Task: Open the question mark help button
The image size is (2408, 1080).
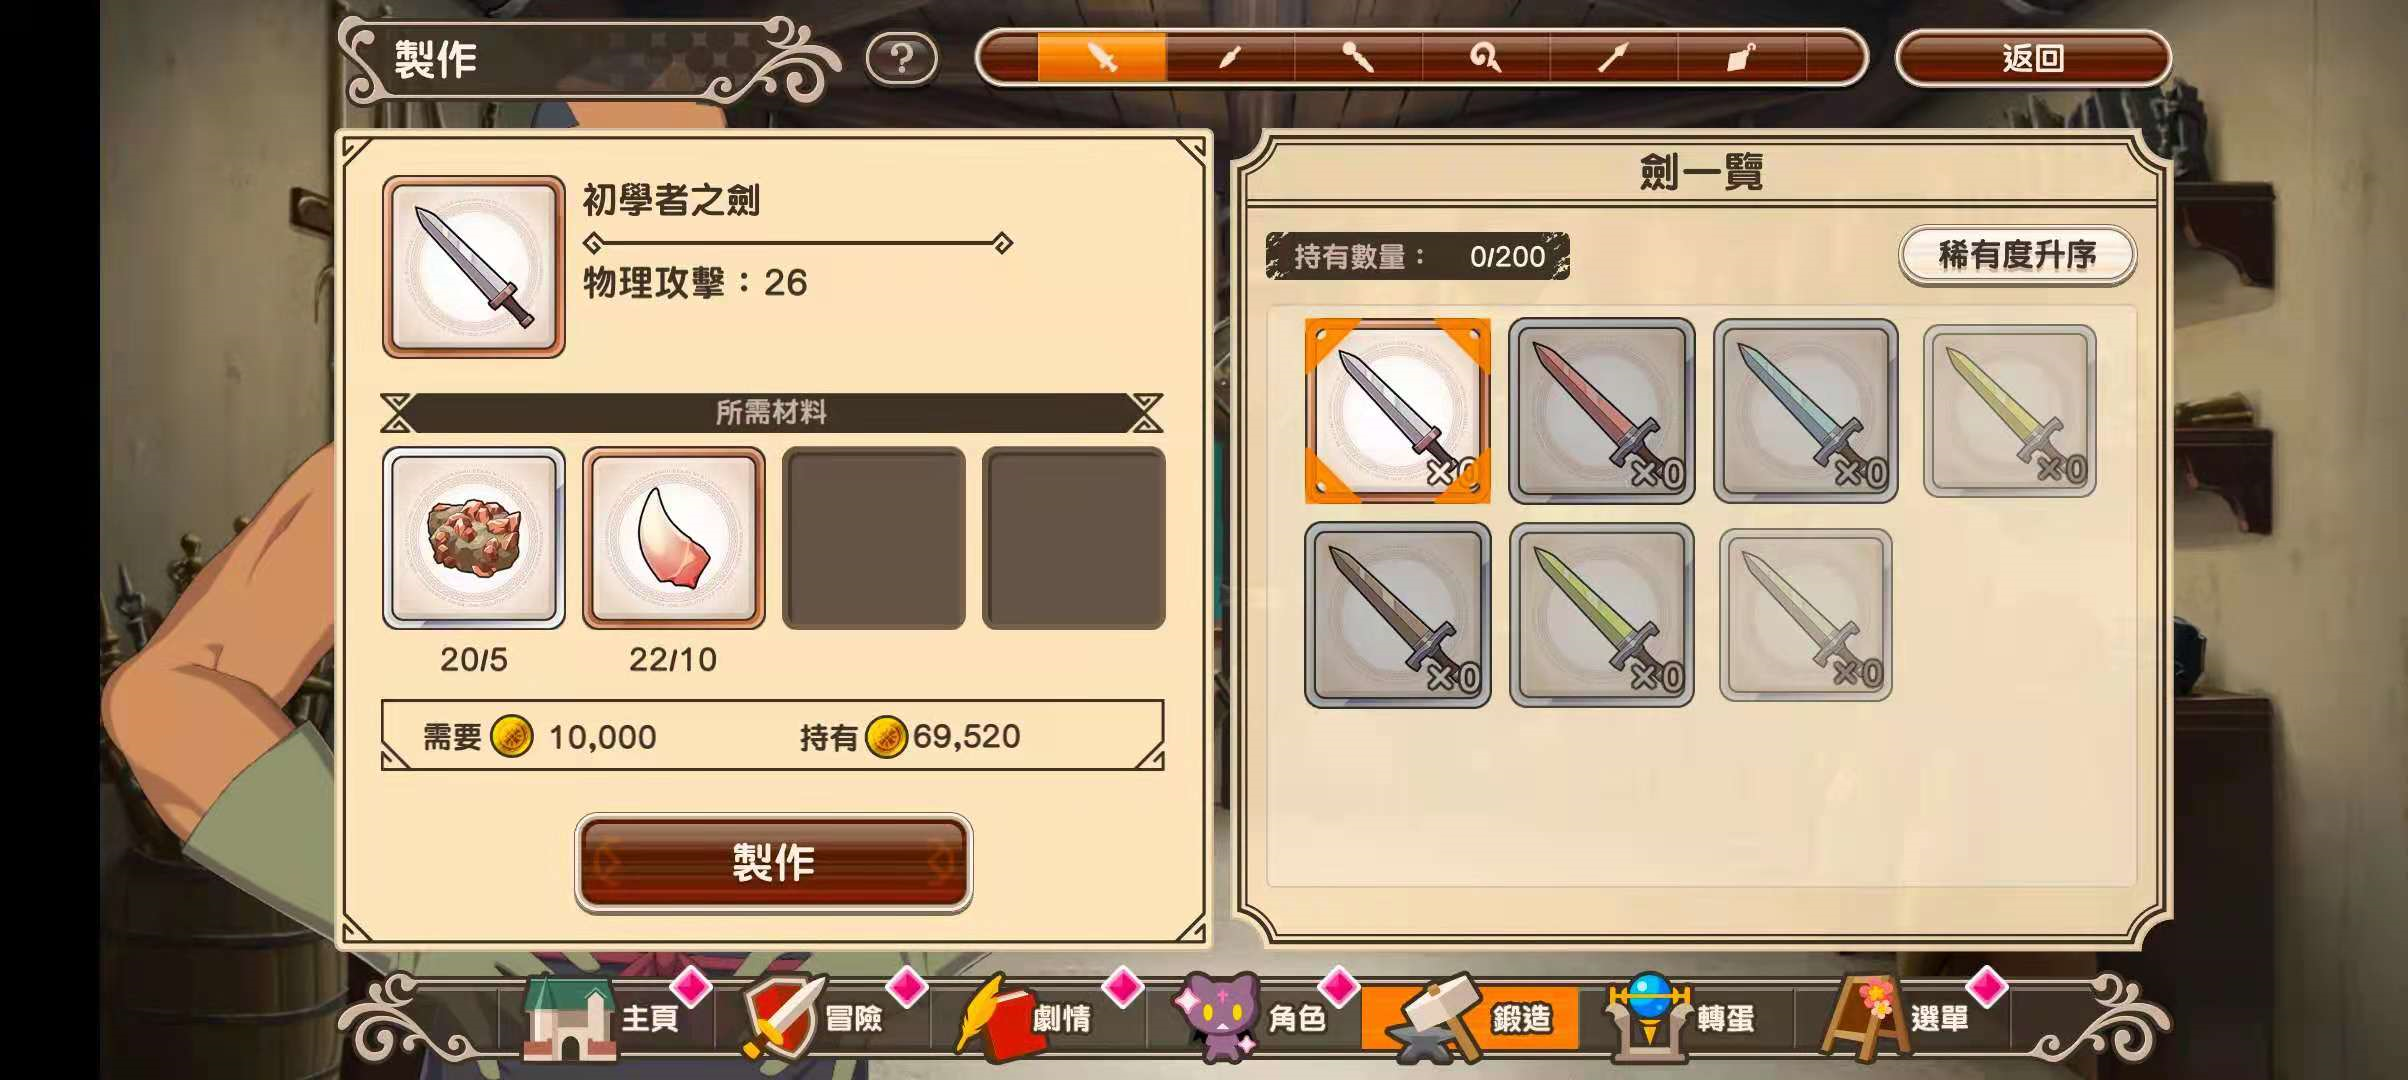Action: 901,59
